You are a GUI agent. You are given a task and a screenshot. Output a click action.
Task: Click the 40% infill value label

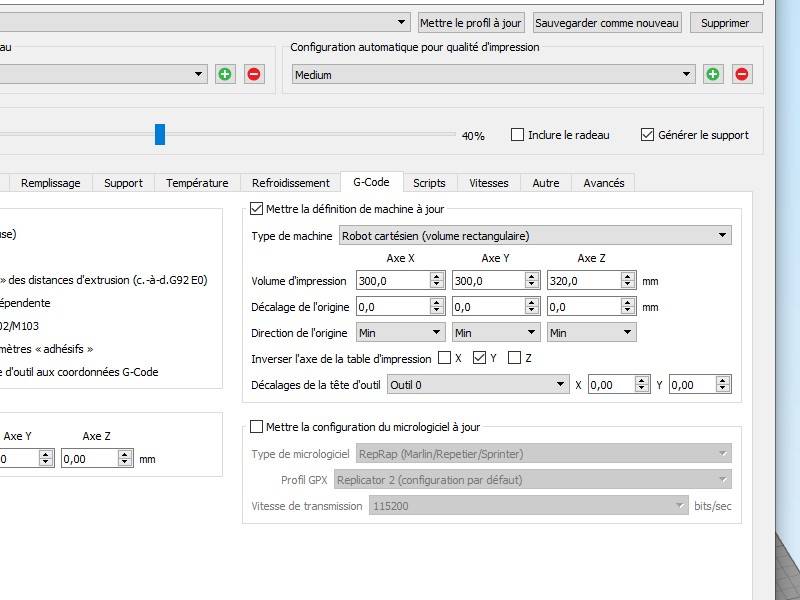pyautogui.click(x=473, y=136)
